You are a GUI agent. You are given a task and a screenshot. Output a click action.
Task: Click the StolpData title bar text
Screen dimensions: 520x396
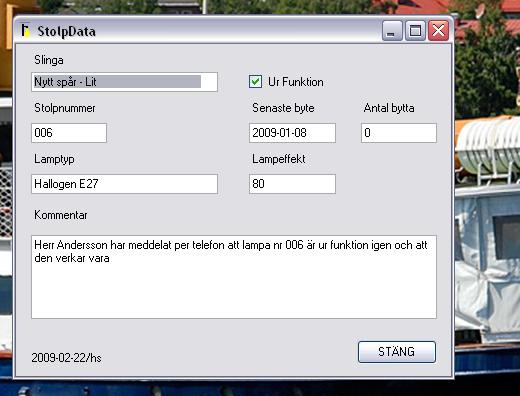tap(66, 31)
